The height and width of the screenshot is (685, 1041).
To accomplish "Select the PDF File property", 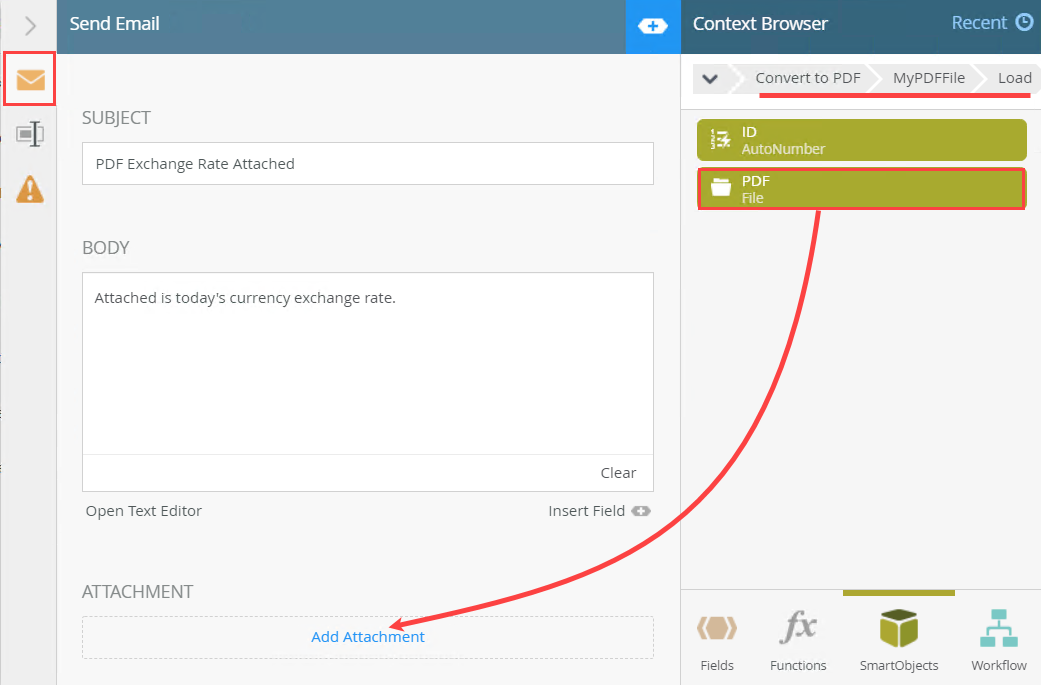I will 861,189.
